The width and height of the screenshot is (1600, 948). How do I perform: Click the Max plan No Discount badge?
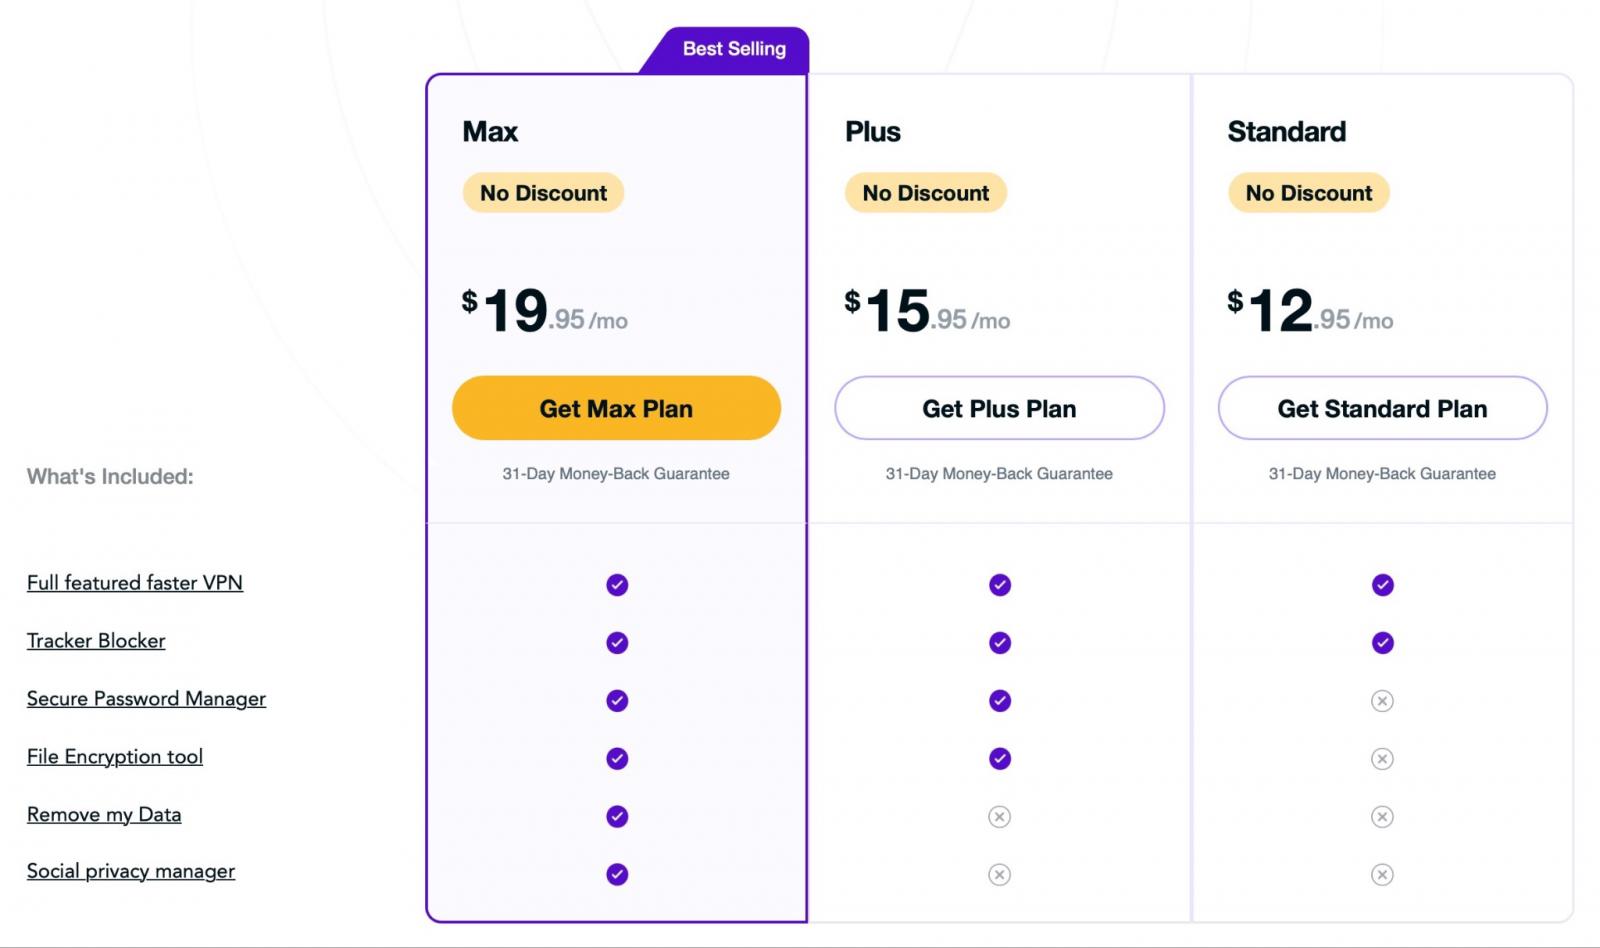coord(543,193)
